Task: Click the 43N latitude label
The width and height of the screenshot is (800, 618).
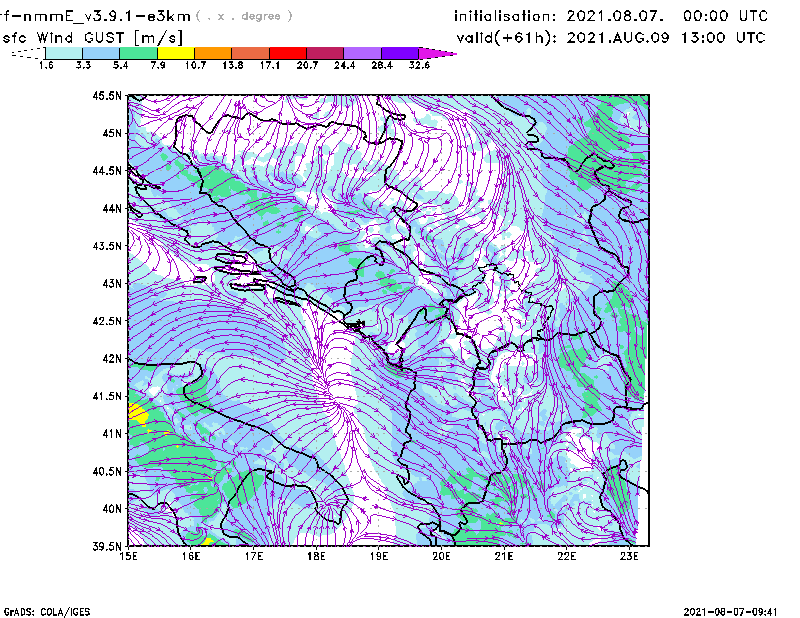Action: pos(112,283)
